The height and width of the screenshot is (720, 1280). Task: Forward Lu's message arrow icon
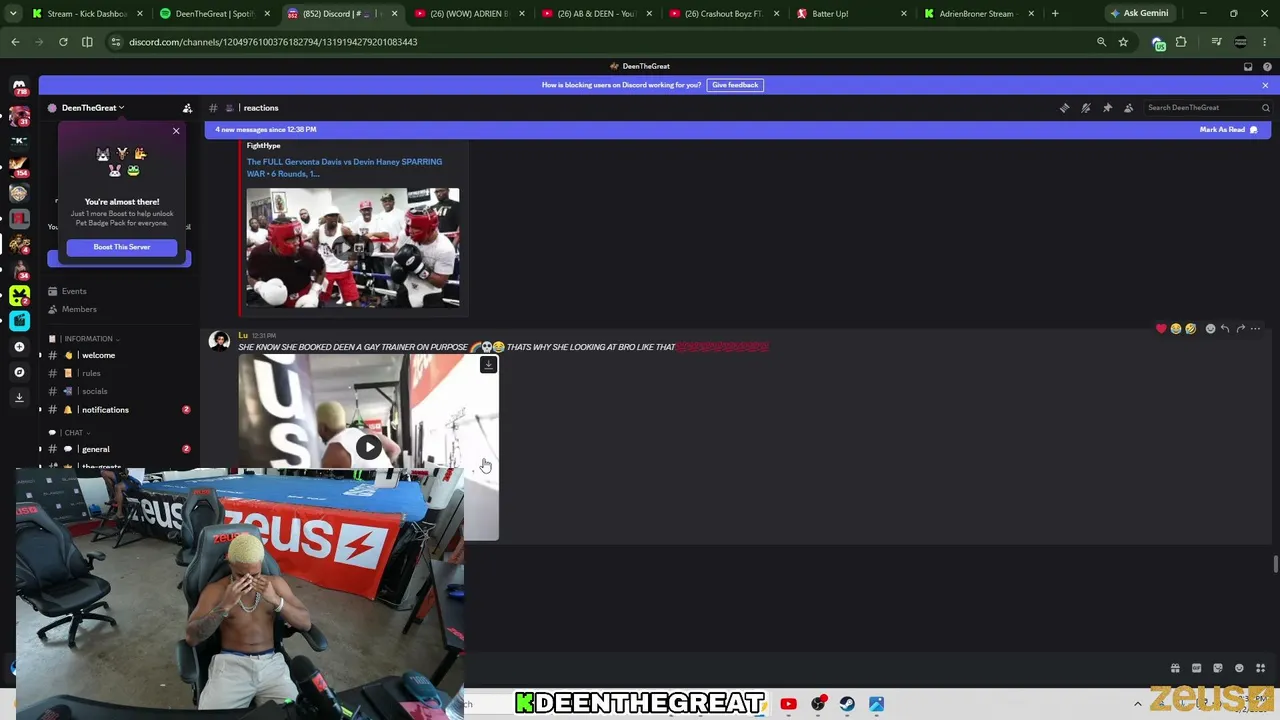[x=1241, y=329]
